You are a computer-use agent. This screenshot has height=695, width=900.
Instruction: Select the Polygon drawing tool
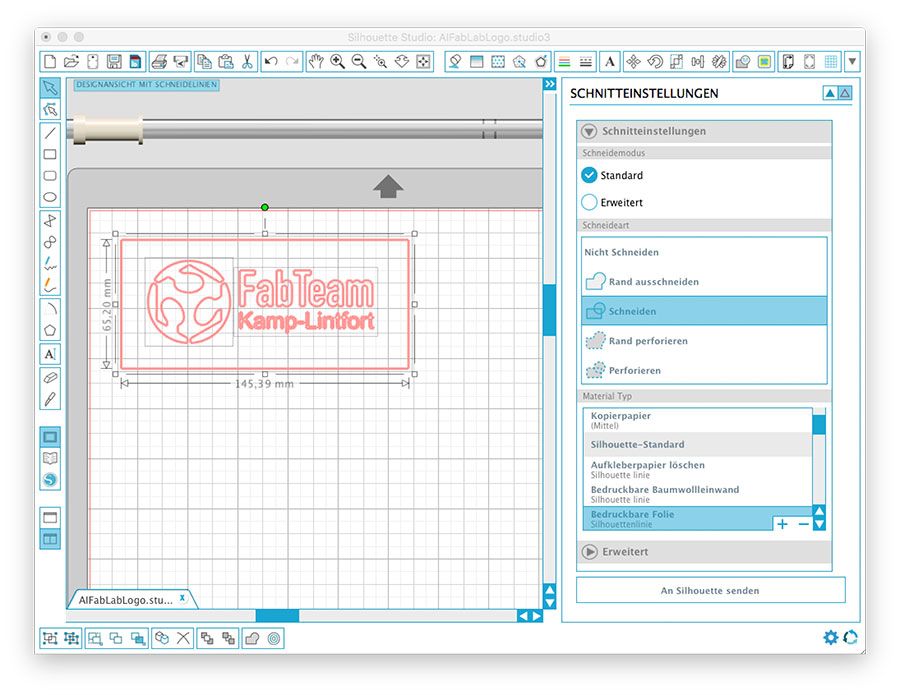click(x=50, y=331)
